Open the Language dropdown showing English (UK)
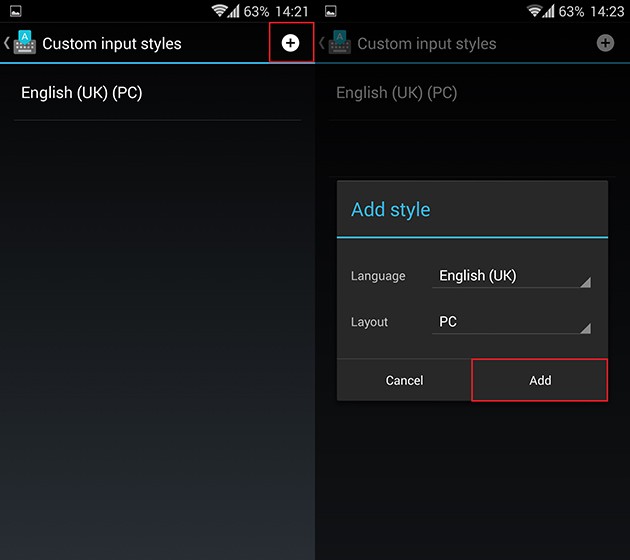630x560 pixels. (x=511, y=276)
